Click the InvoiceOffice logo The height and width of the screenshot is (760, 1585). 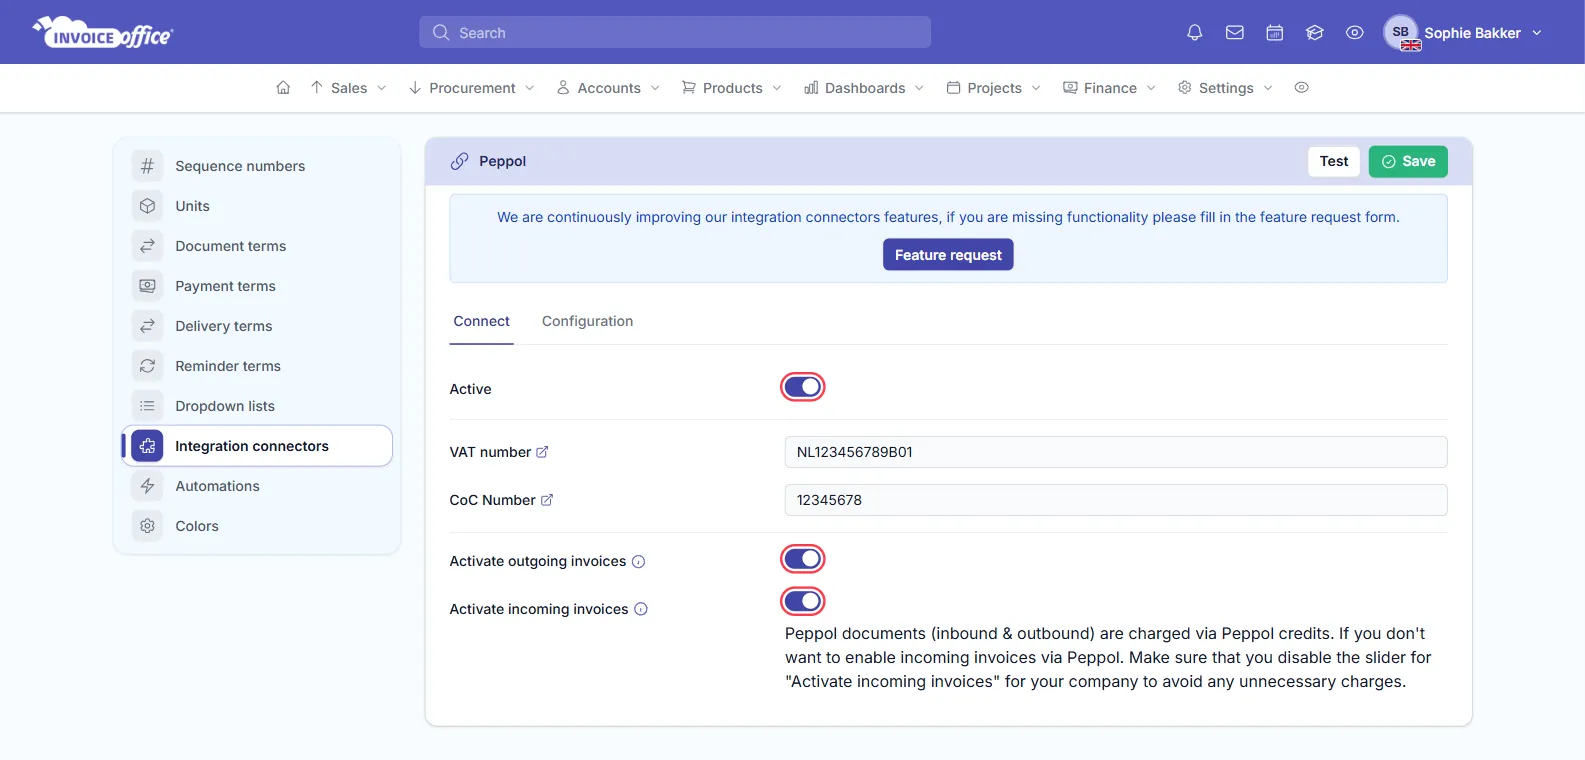click(103, 33)
